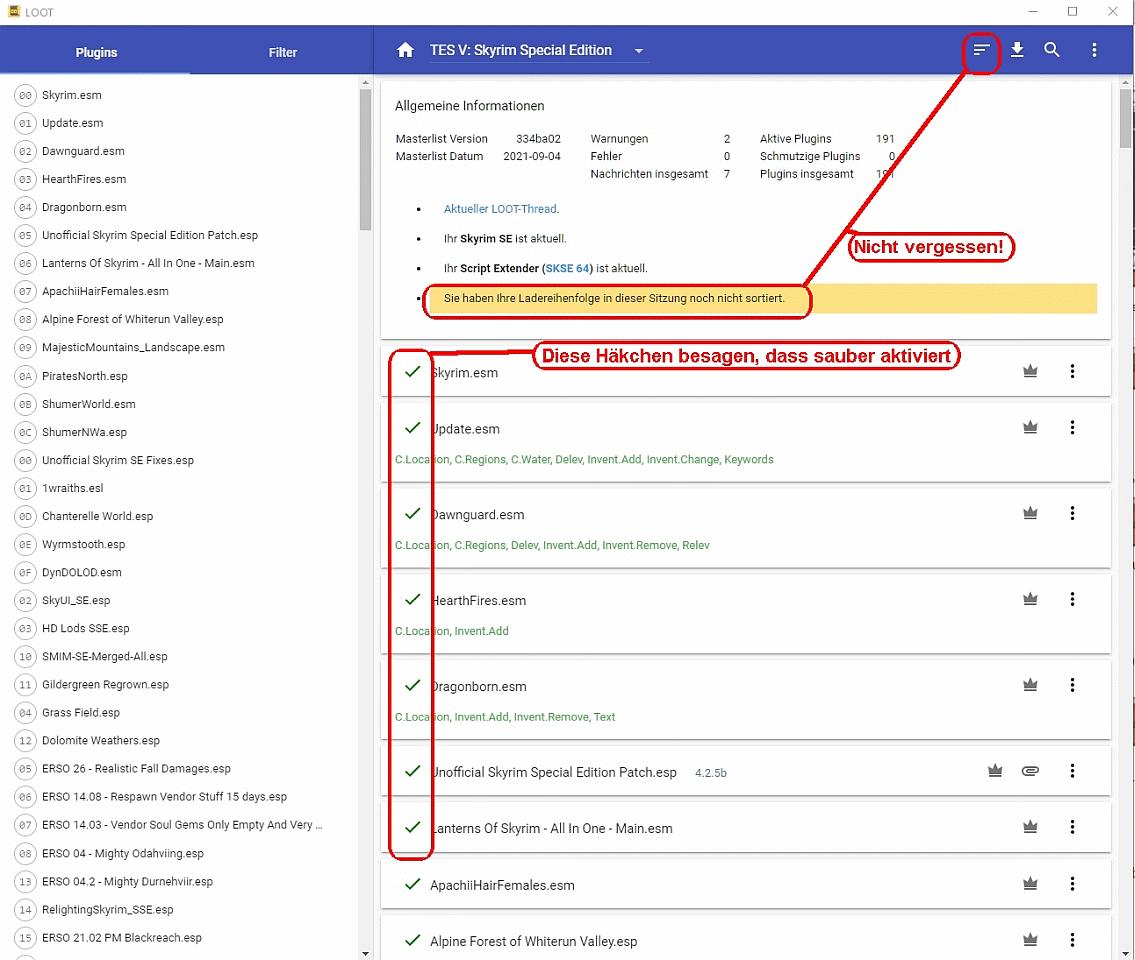Viewport: 1135px width, 960px height.
Task: Click the update masterlist download icon
Action: pyautogui.click(x=1017, y=50)
